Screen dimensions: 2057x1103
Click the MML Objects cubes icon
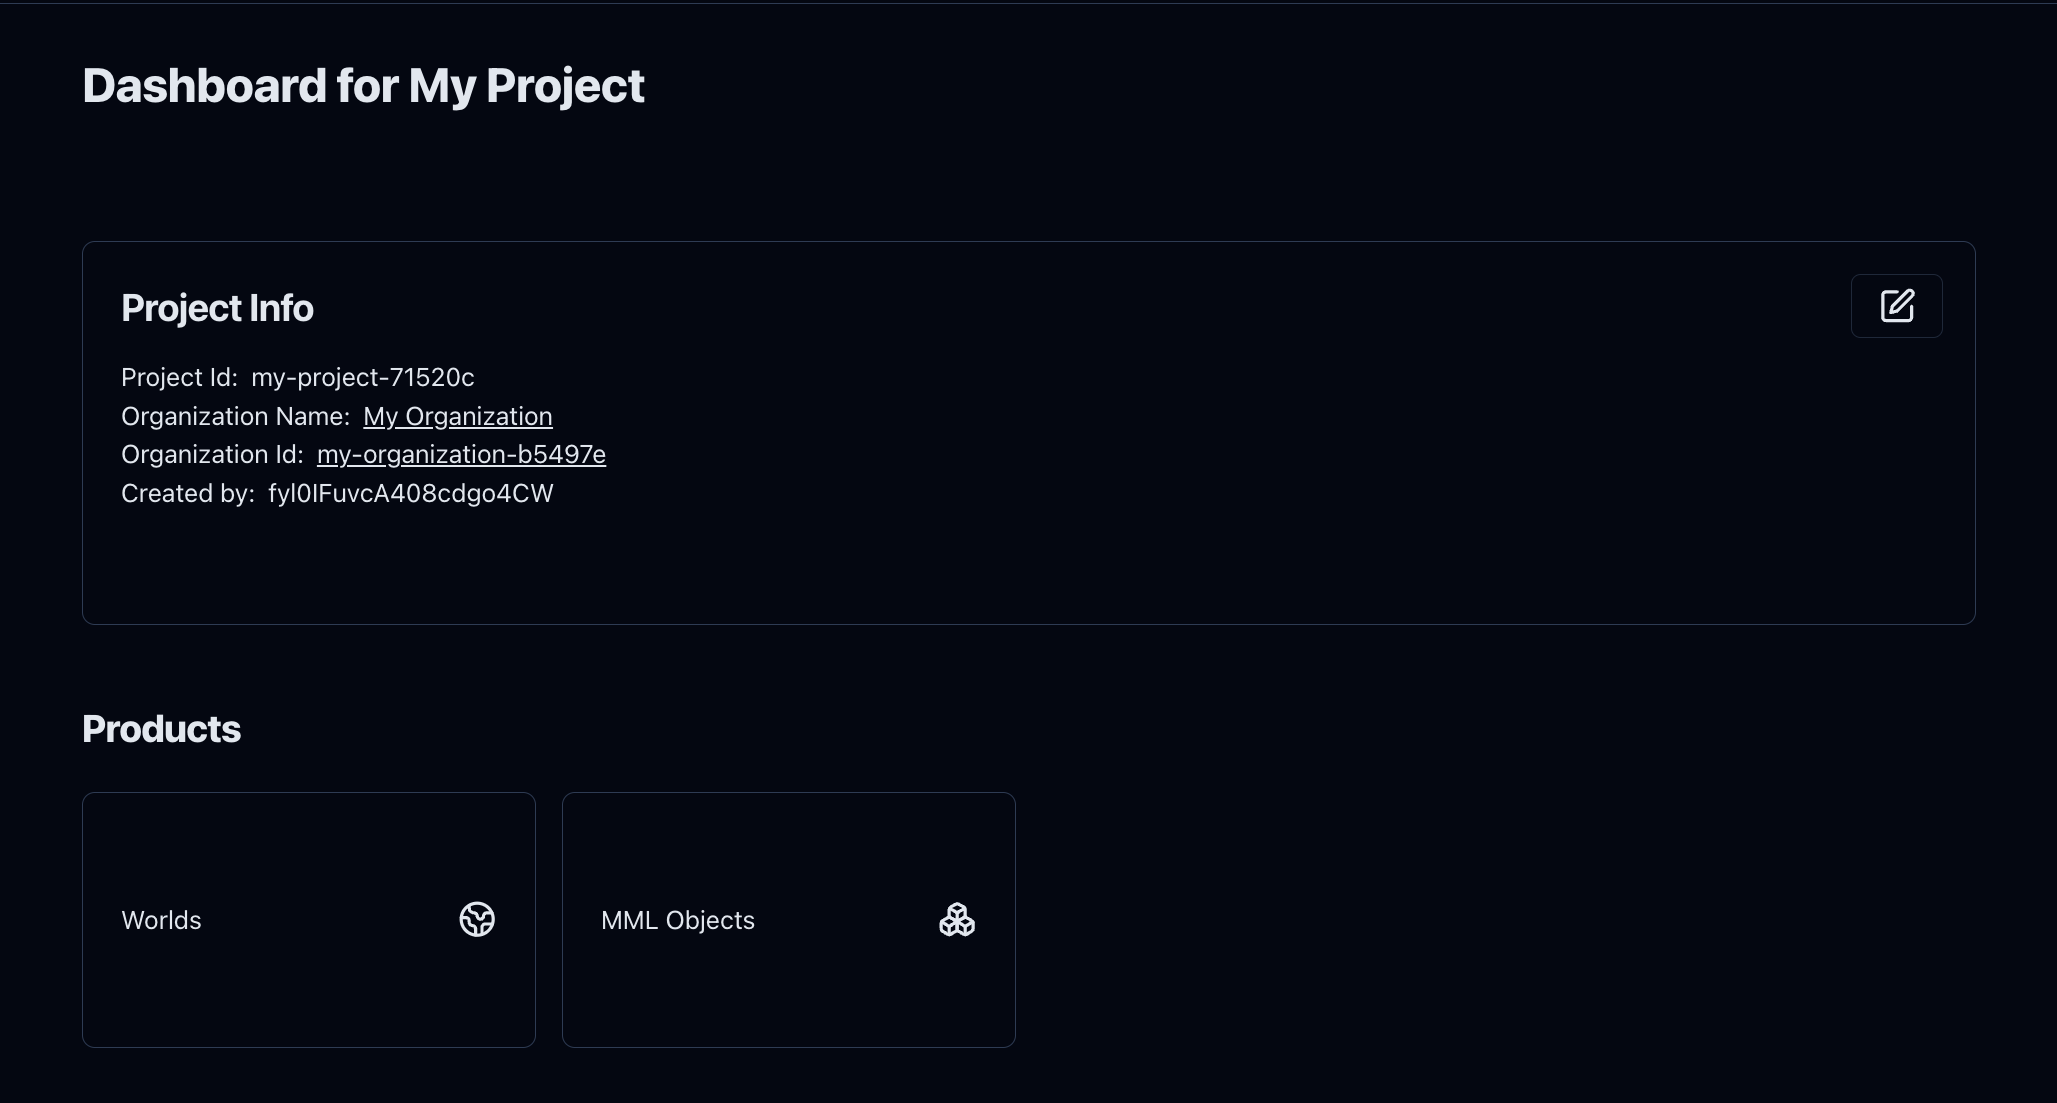coord(957,919)
